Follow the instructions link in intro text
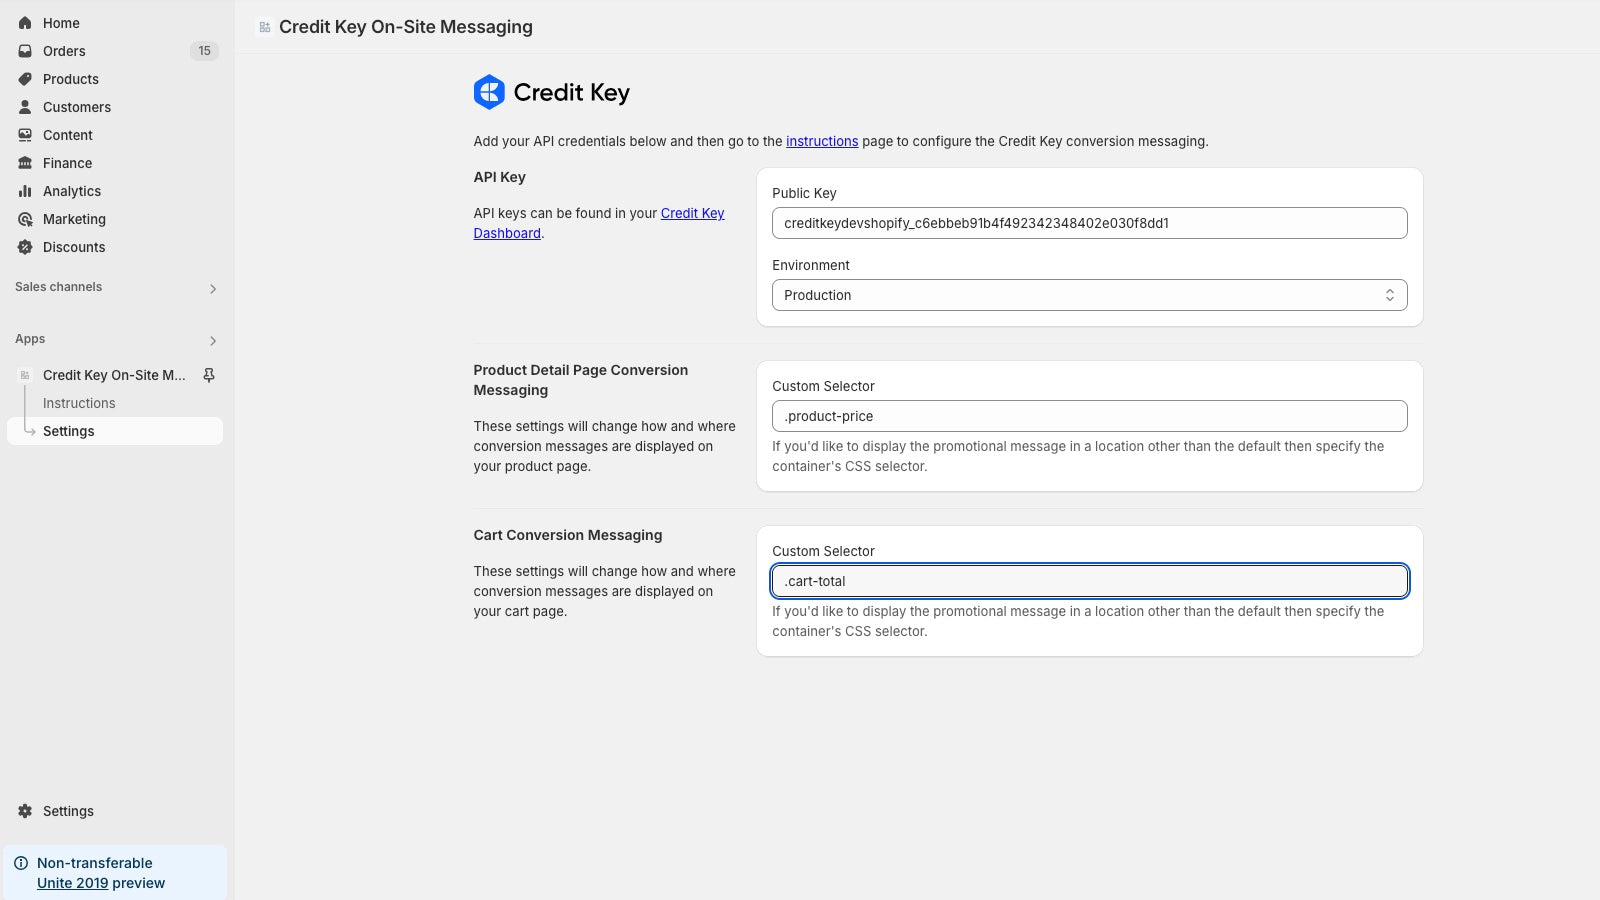This screenshot has width=1600, height=900. tap(822, 141)
